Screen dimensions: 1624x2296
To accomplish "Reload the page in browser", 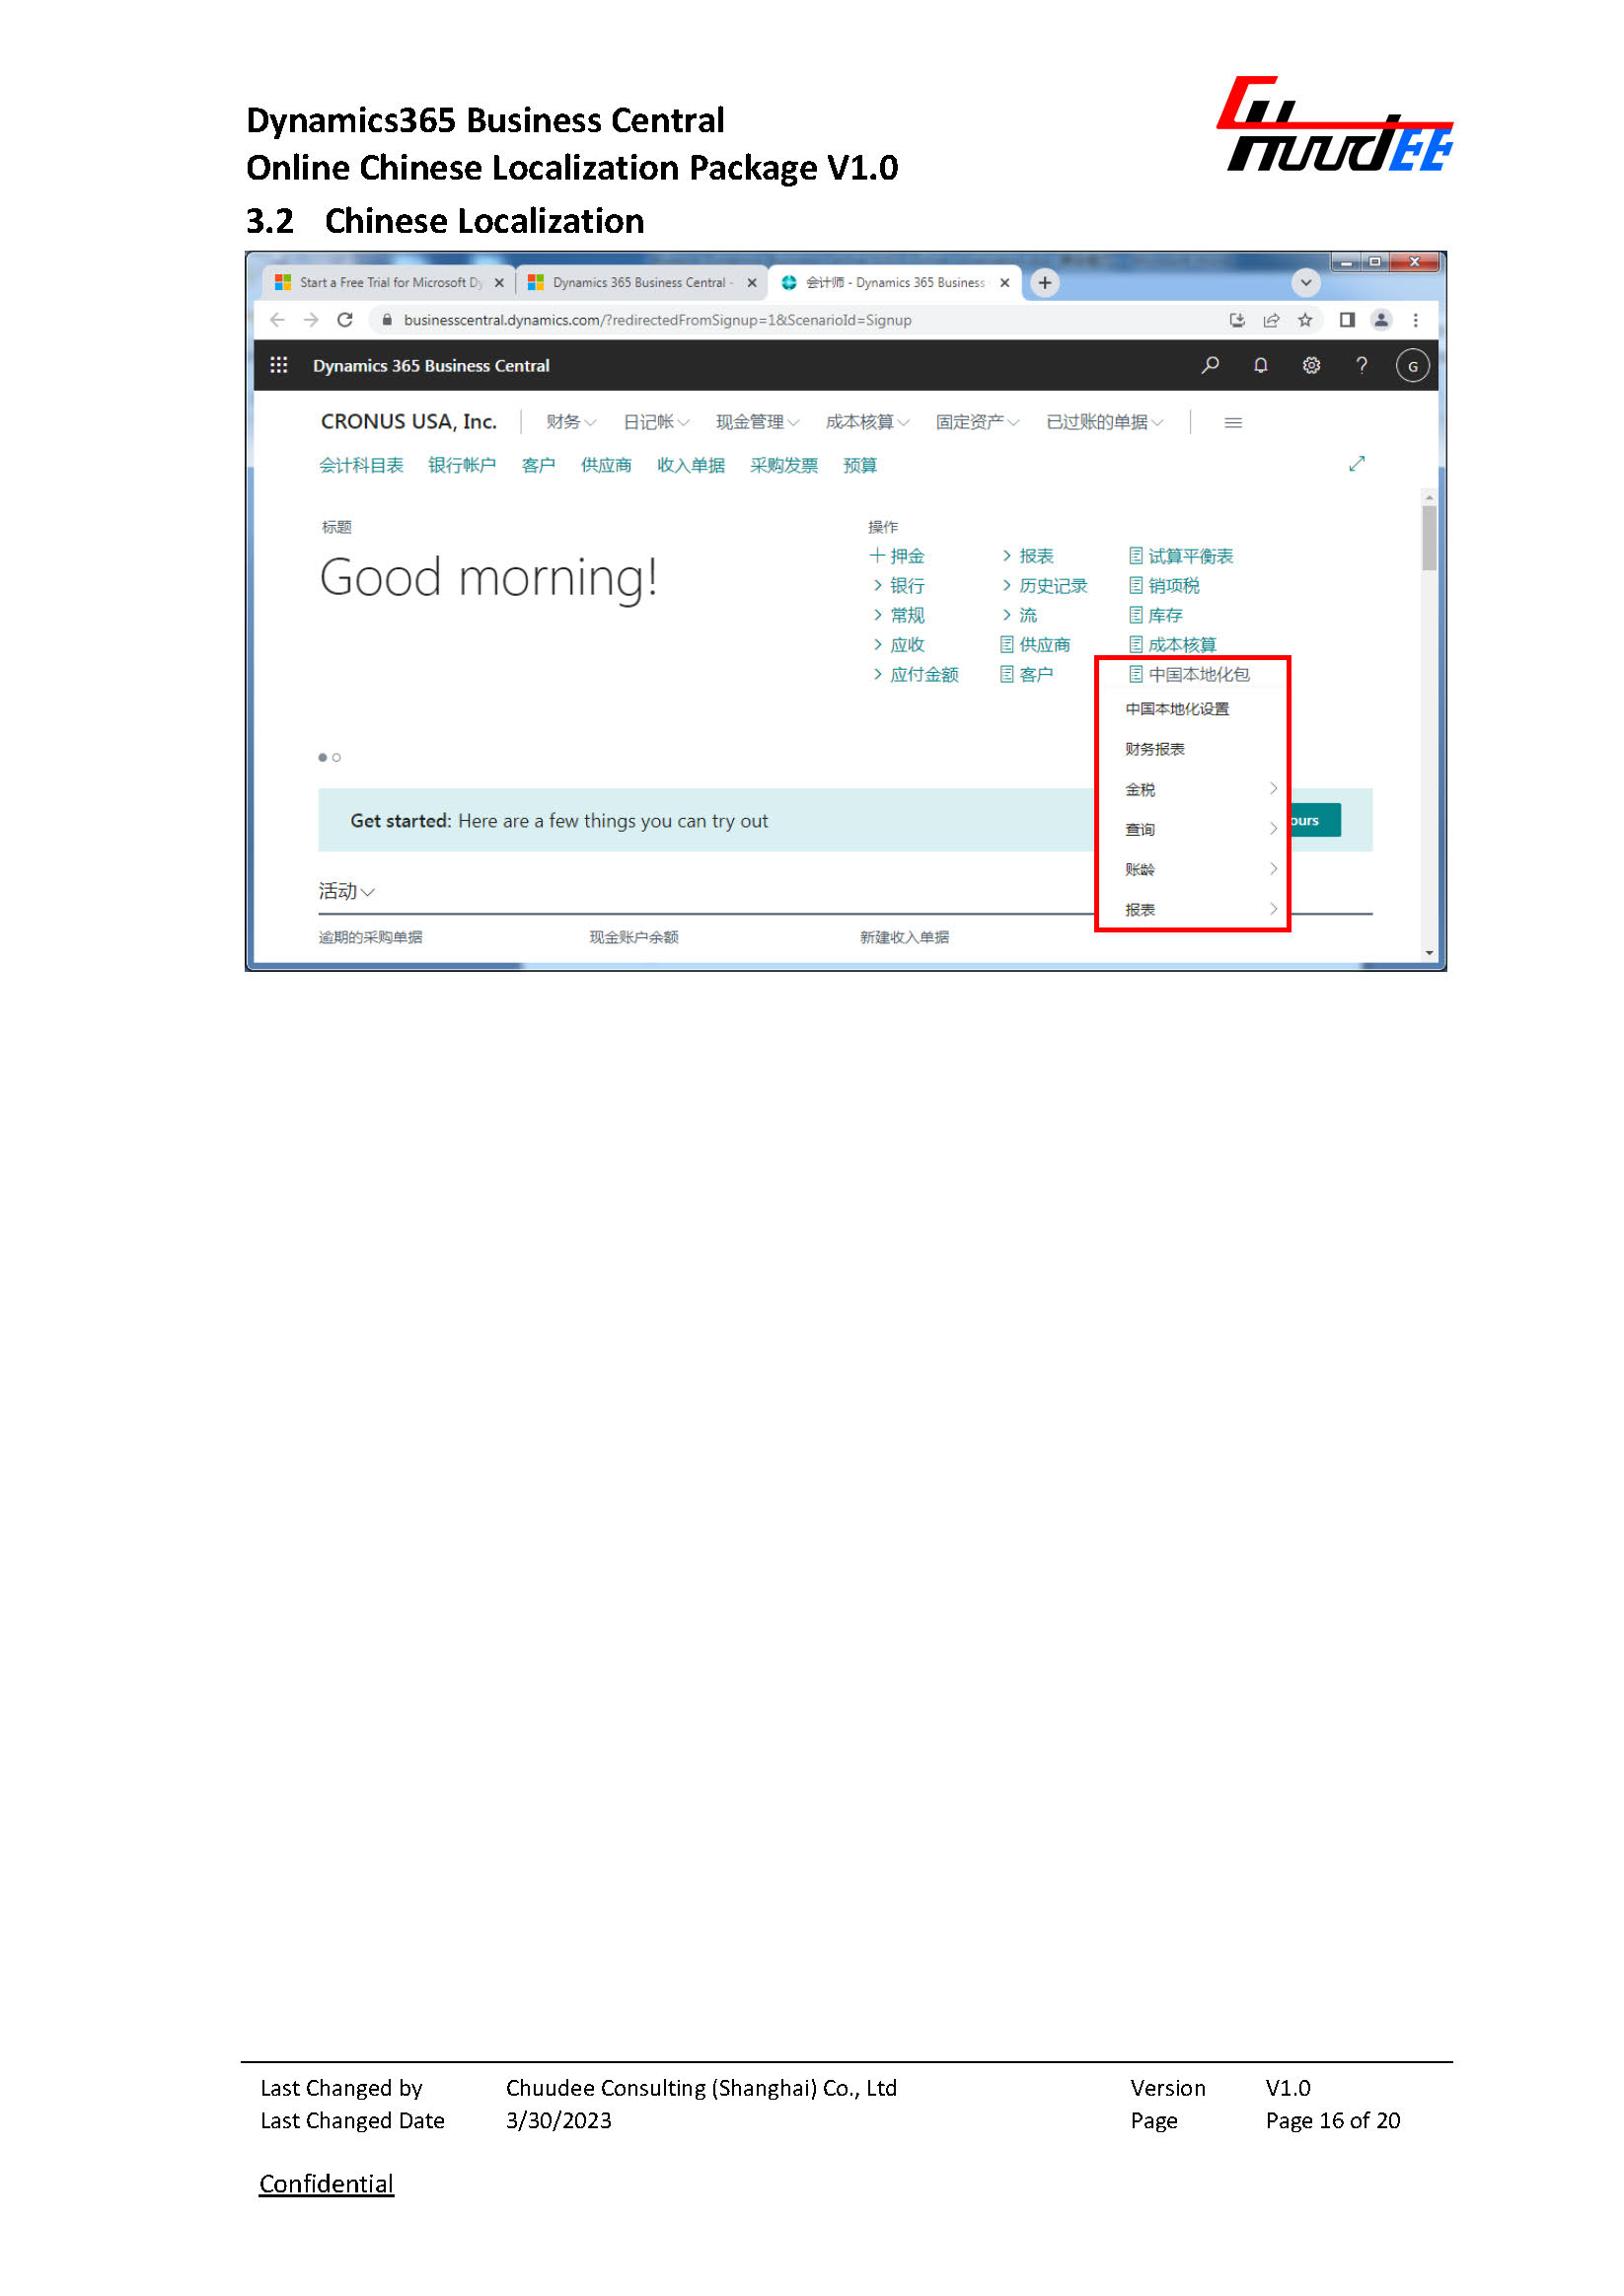I will (345, 320).
